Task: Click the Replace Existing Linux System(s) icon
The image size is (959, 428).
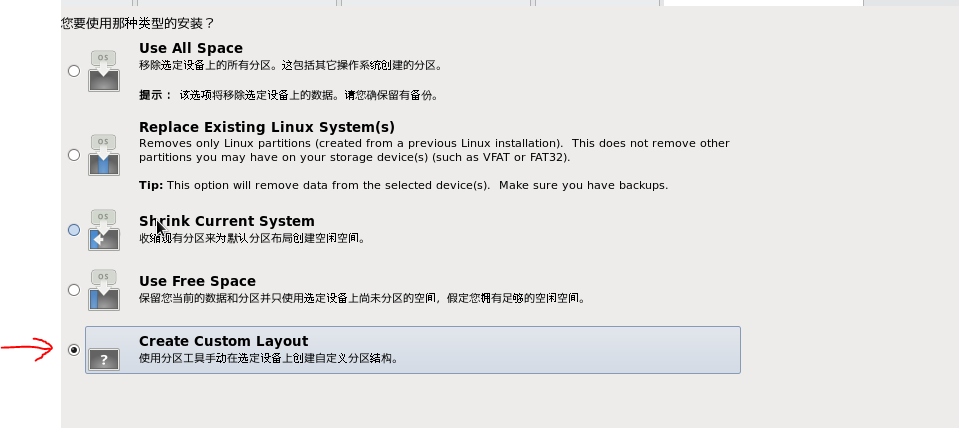Action: [104, 155]
